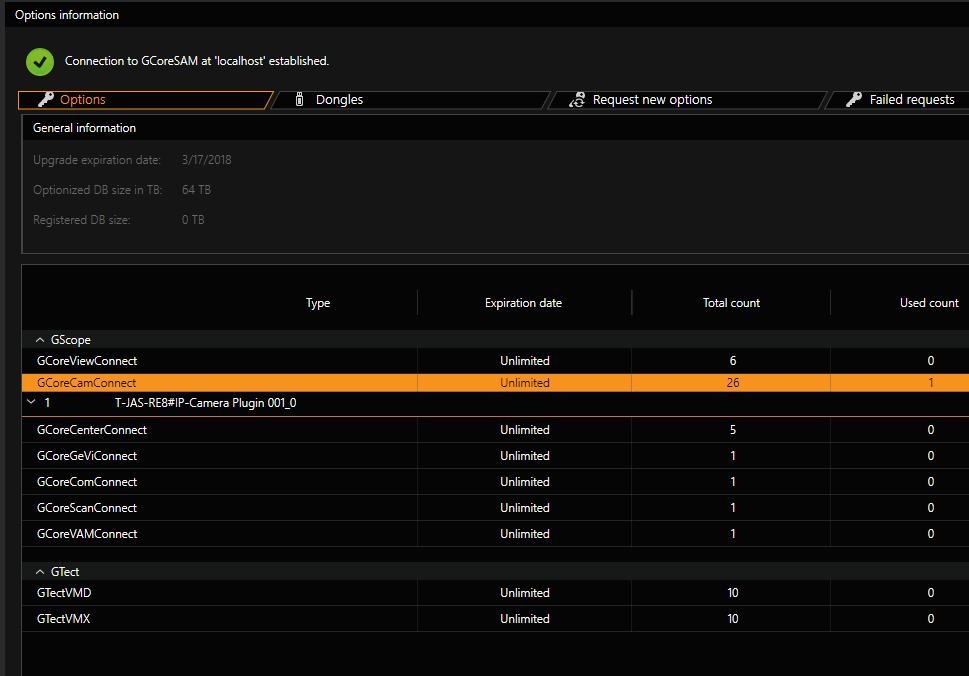Click the key icon on Options tab
This screenshot has height=676, width=969.
coord(46,99)
